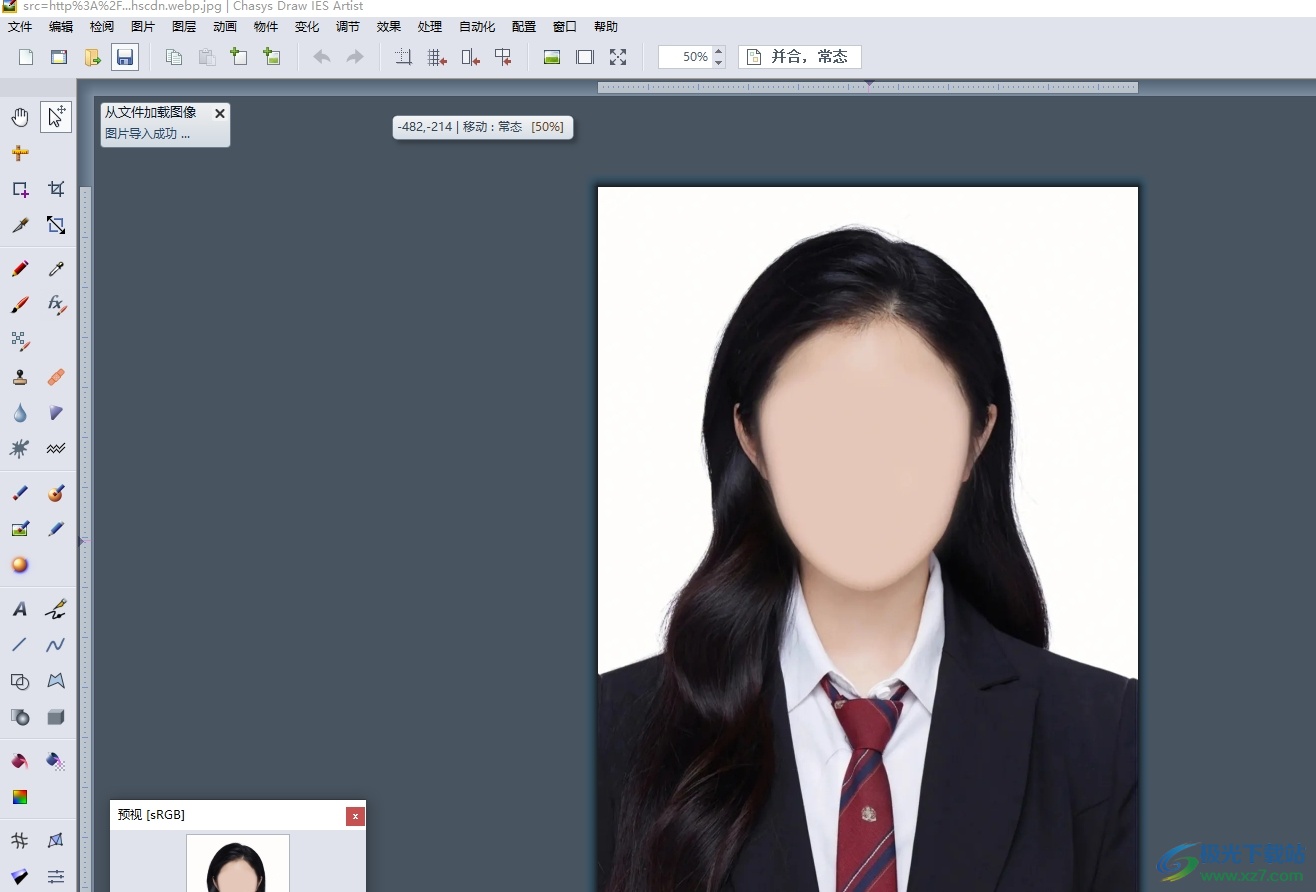Toggle fullscreen view in the toolbar
This screenshot has height=892, width=1316.
[618, 57]
